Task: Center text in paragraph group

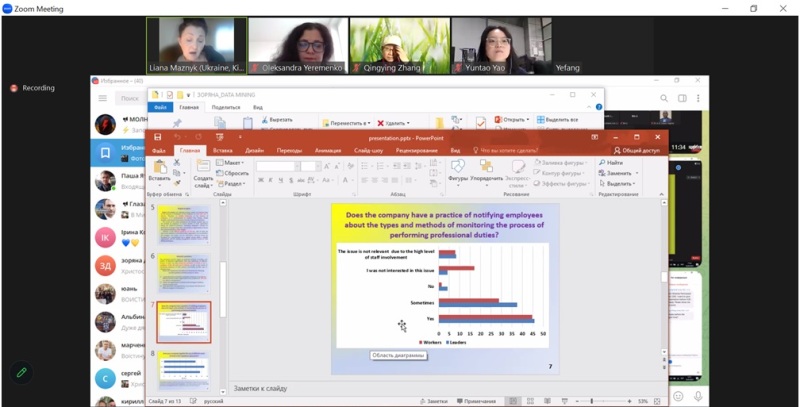Action: point(375,180)
